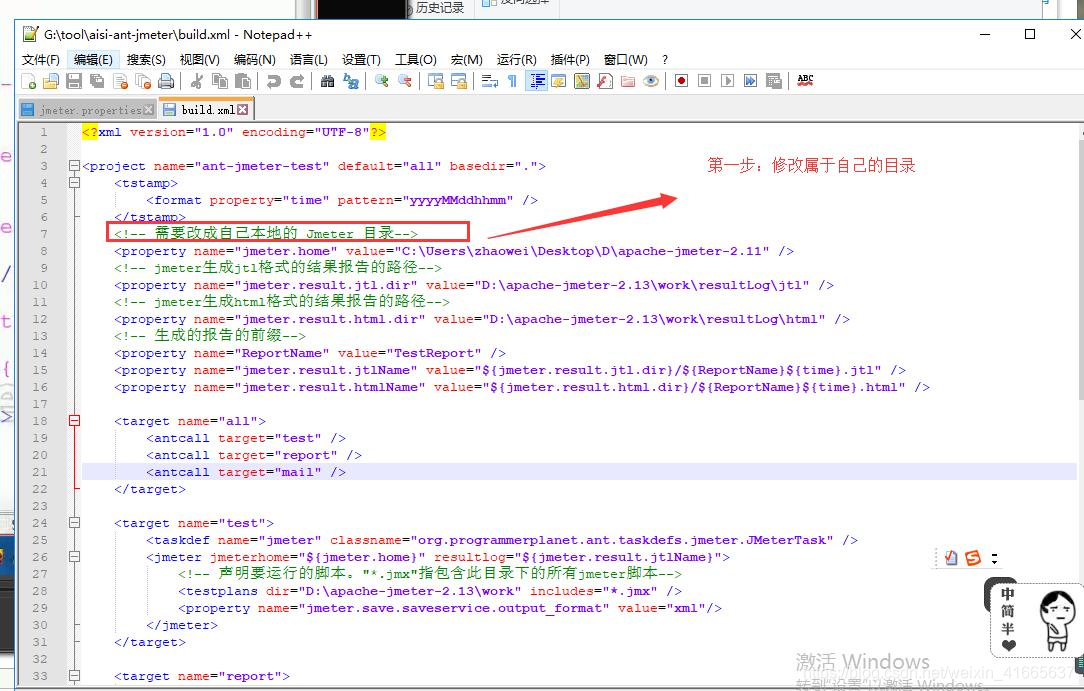The height and width of the screenshot is (691, 1084).
Task: Open the Replace tool icon
Action: point(351,82)
